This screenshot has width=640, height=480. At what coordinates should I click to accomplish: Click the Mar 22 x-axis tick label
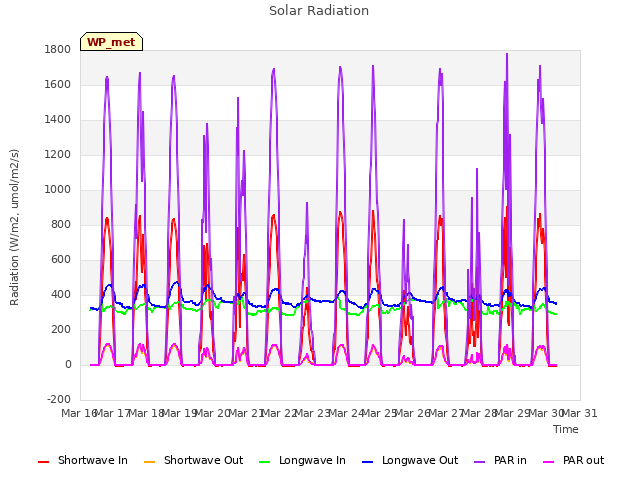(280, 413)
